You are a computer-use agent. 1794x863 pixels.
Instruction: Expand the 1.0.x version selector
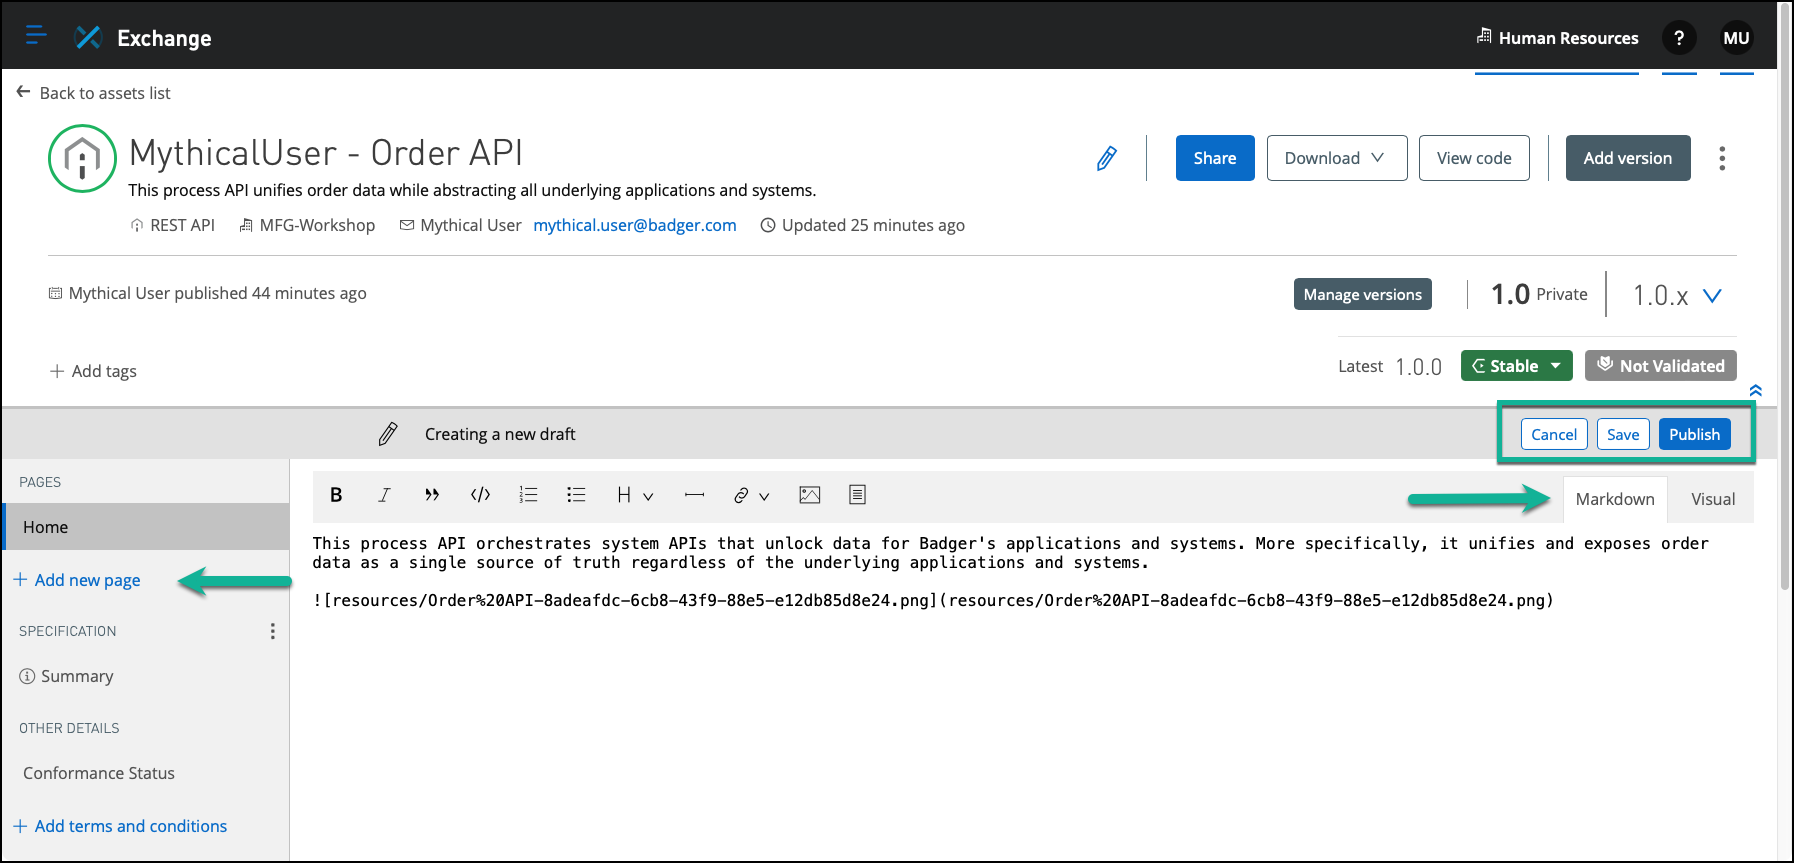(x=1678, y=295)
